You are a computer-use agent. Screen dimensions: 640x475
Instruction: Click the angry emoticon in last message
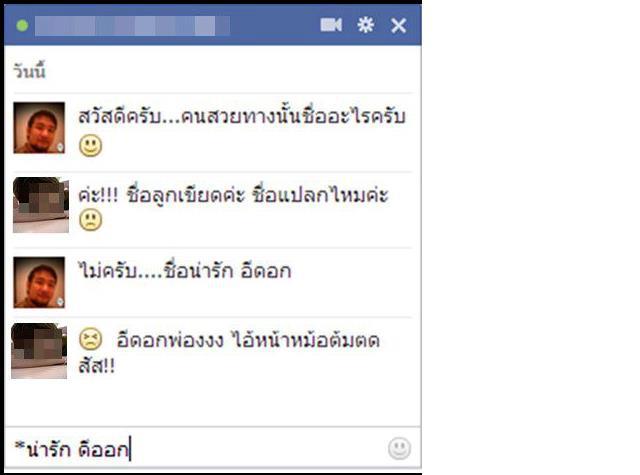[90, 339]
